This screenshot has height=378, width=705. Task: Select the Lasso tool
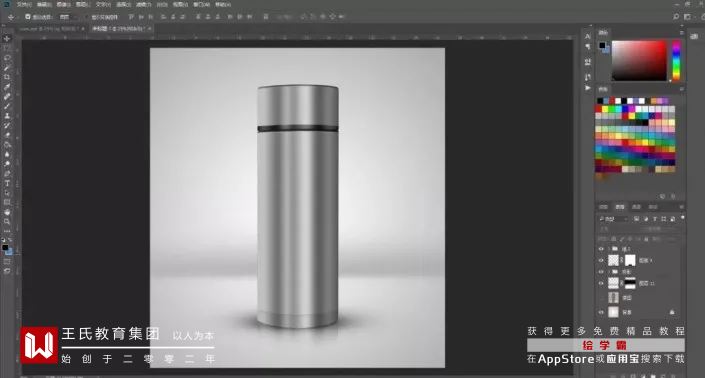click(x=7, y=58)
